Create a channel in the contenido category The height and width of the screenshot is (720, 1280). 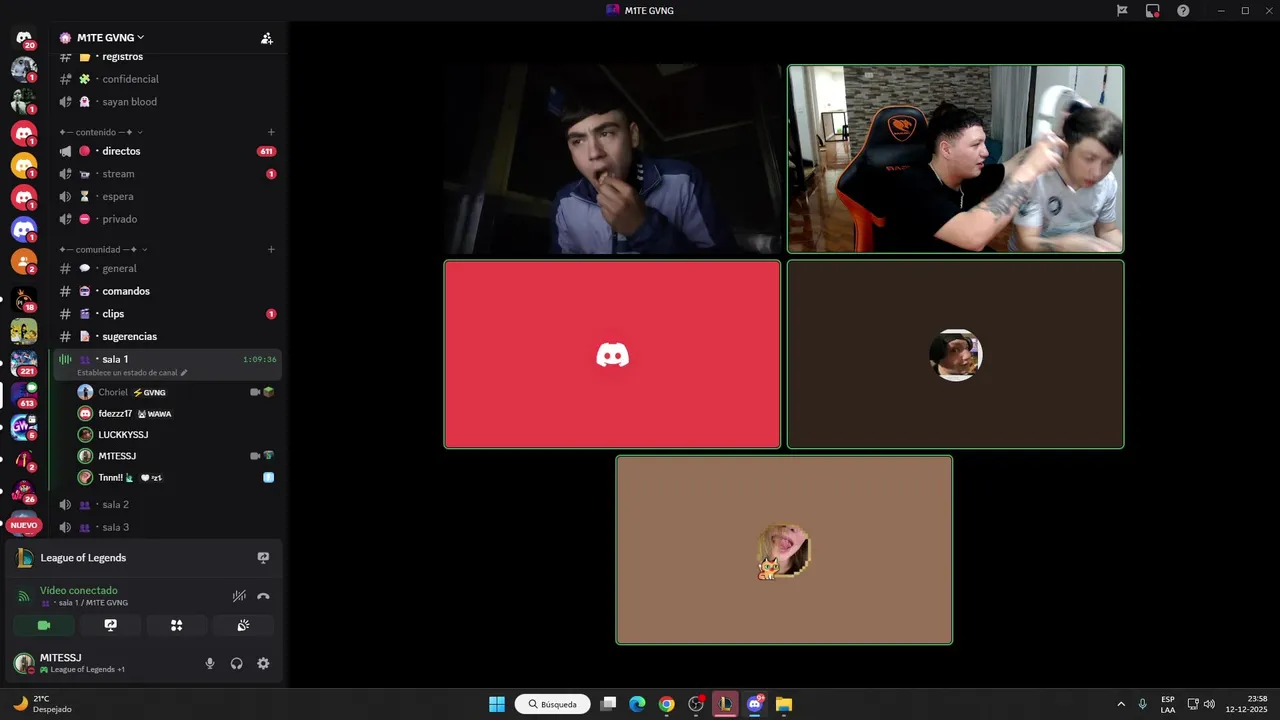(x=271, y=132)
